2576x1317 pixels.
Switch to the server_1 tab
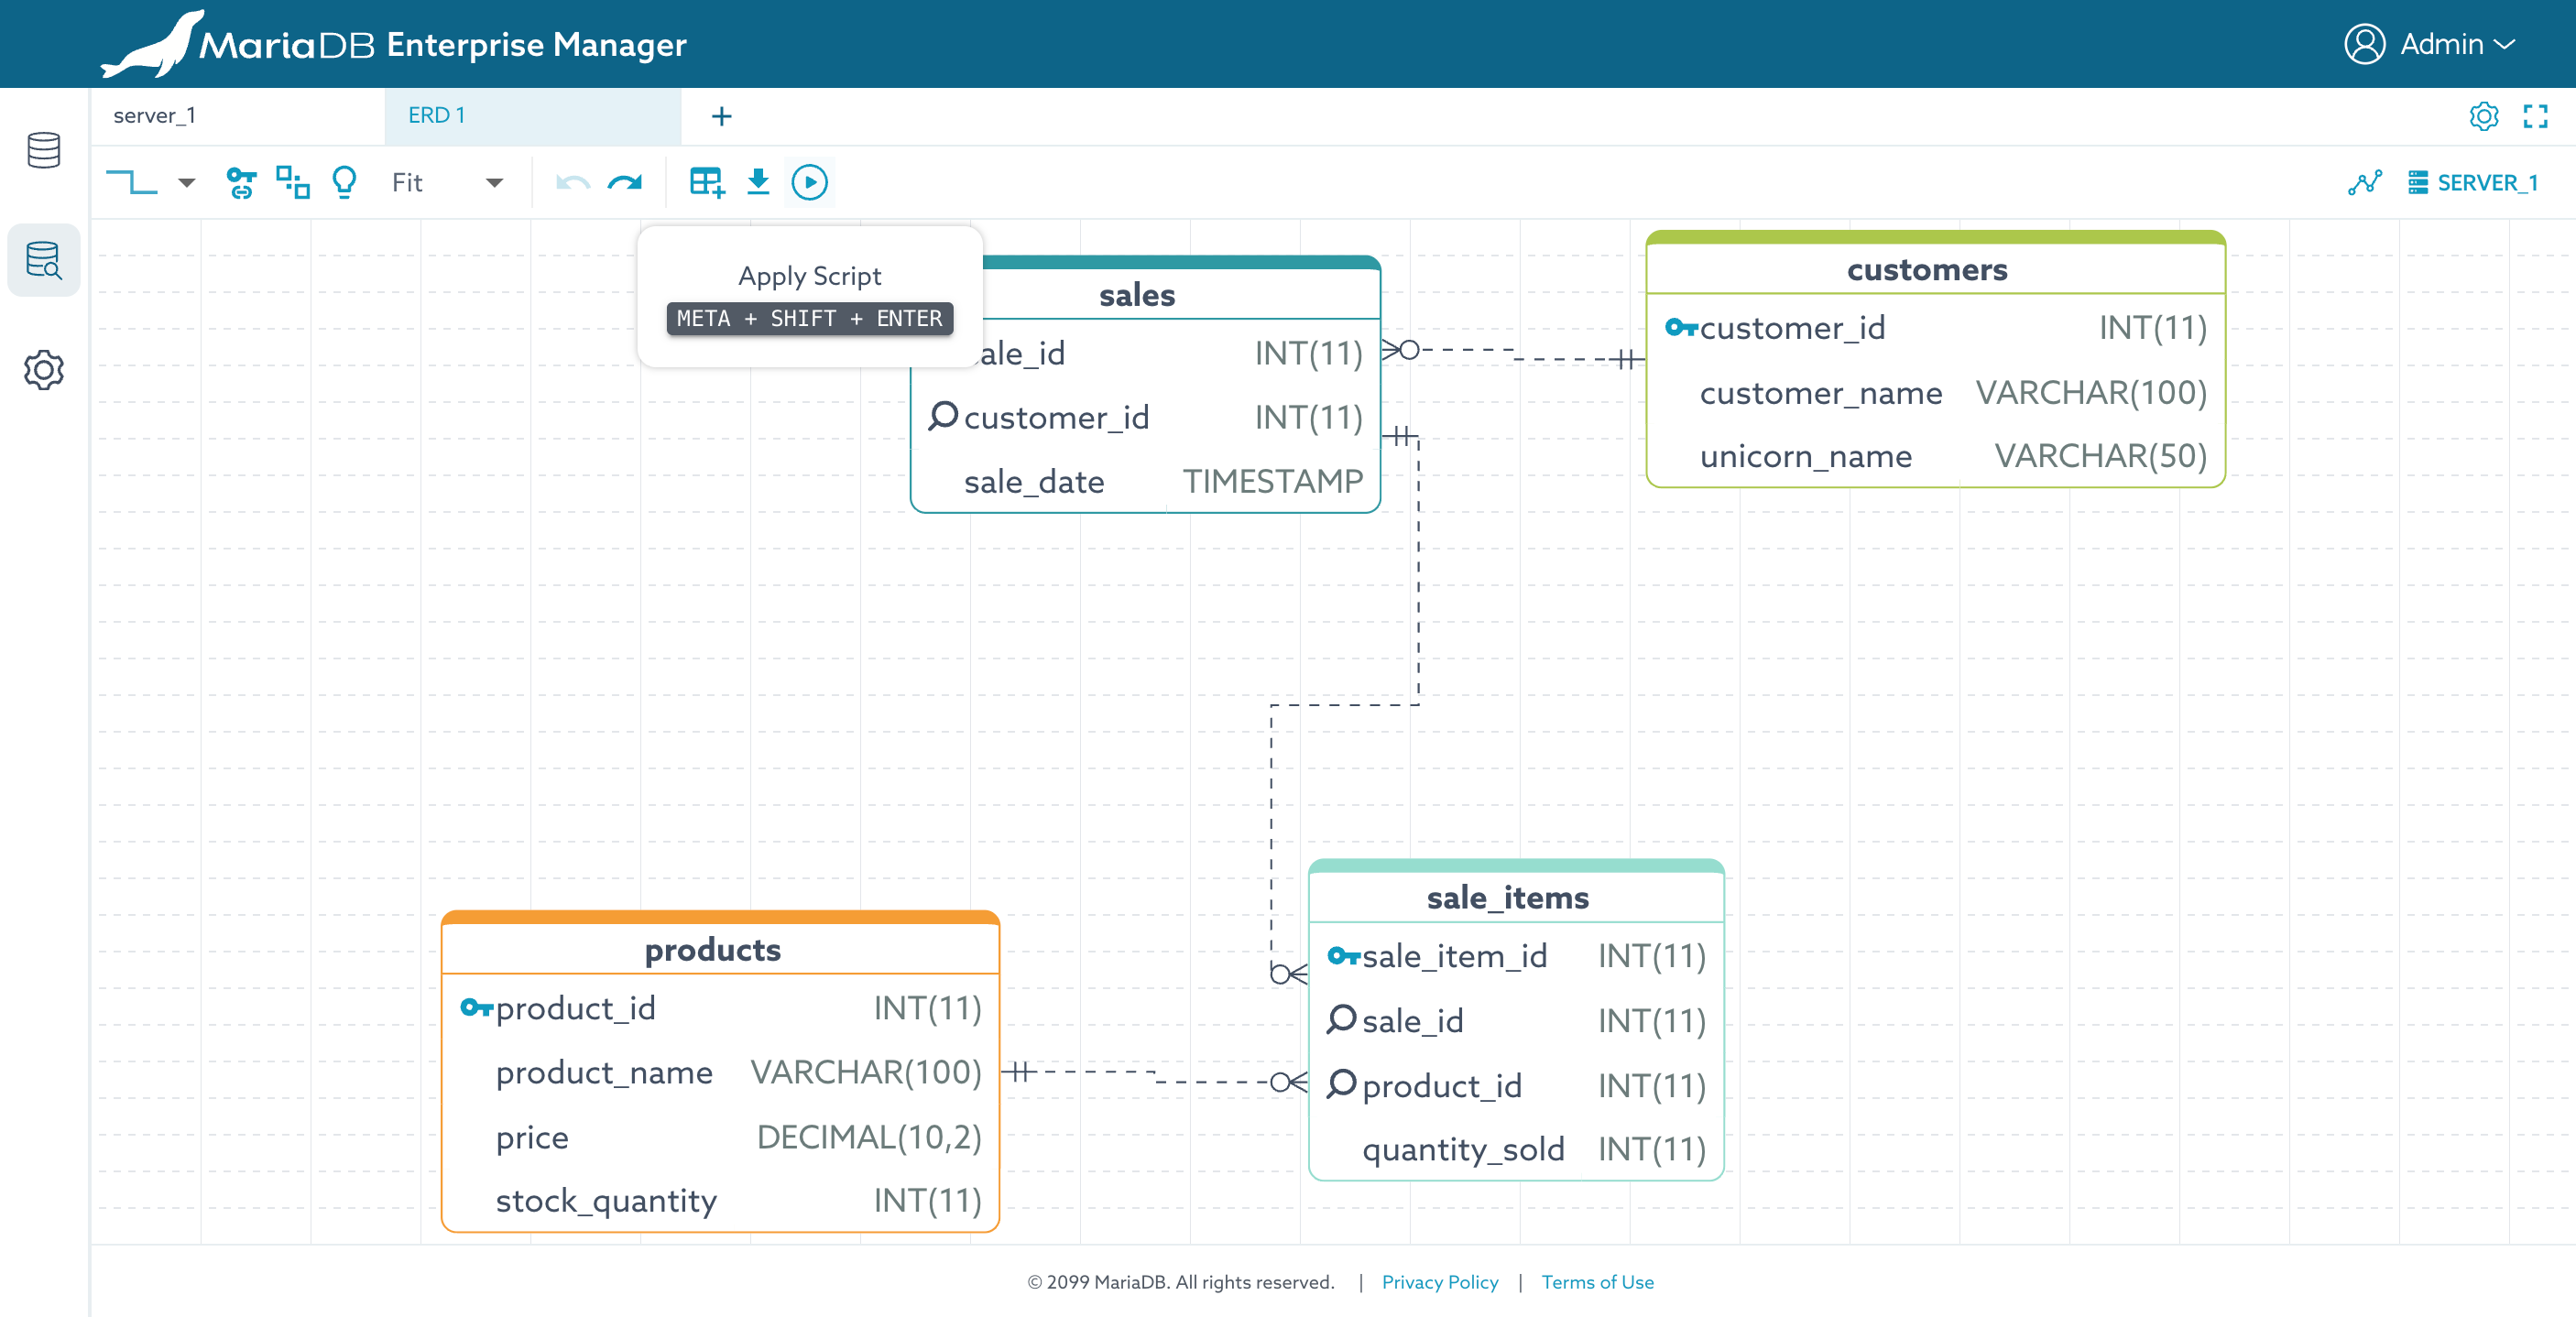(155, 115)
